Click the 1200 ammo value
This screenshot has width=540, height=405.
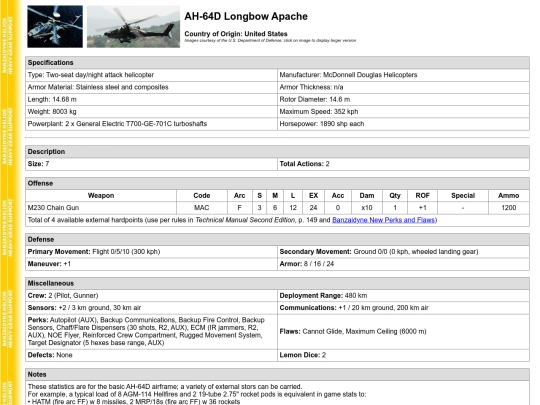(x=509, y=208)
